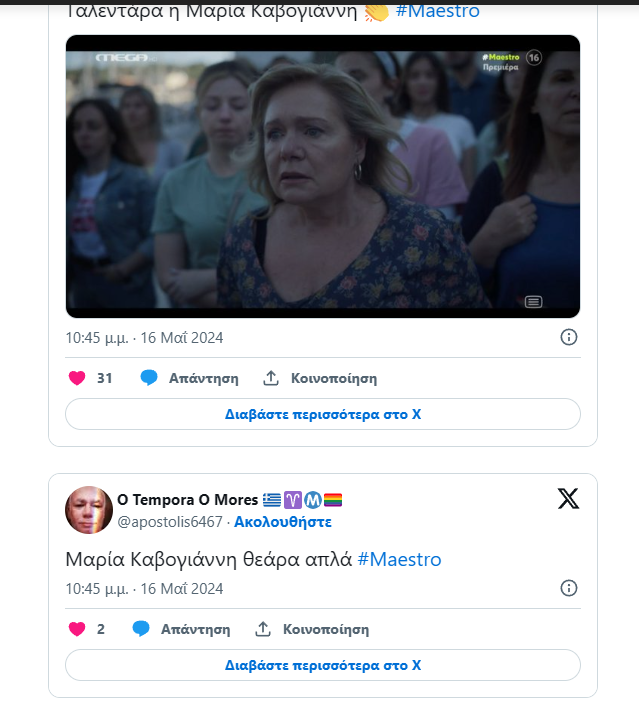
Task: Click the captions icon in the video corner
Action: tap(534, 301)
